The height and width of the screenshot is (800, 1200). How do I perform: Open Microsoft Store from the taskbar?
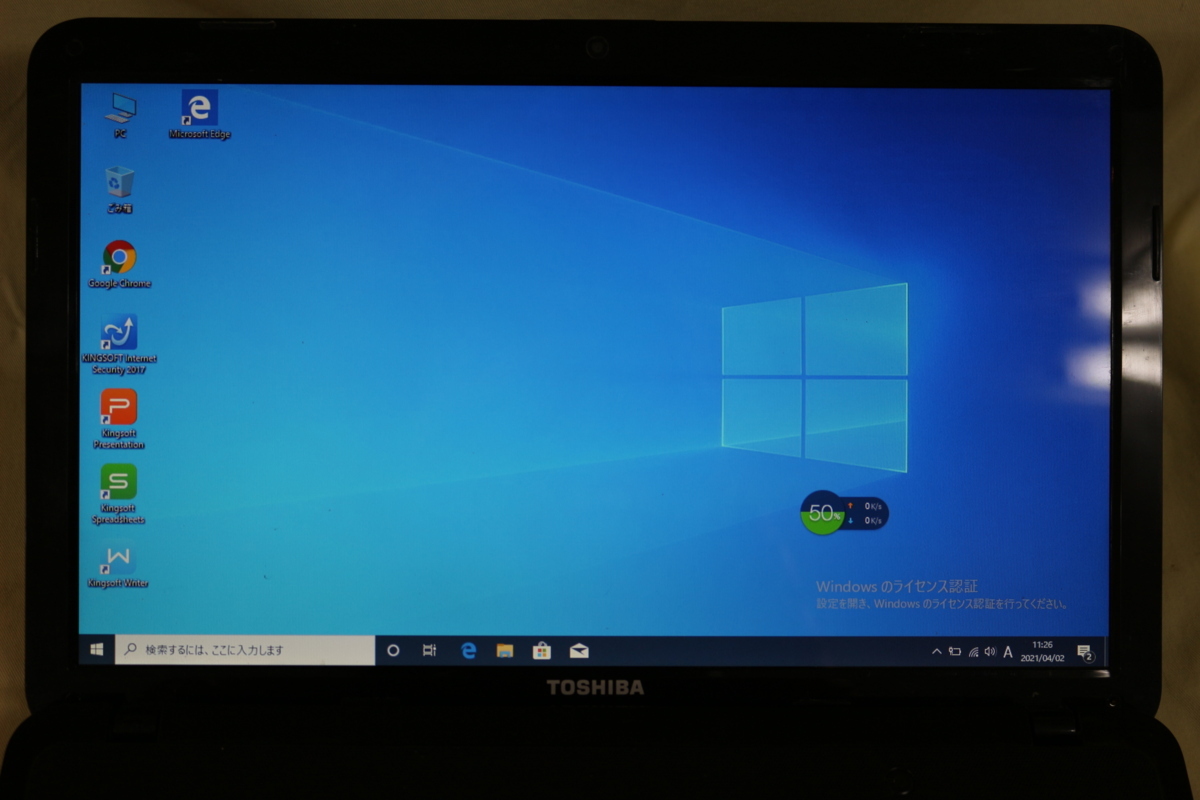[x=542, y=650]
